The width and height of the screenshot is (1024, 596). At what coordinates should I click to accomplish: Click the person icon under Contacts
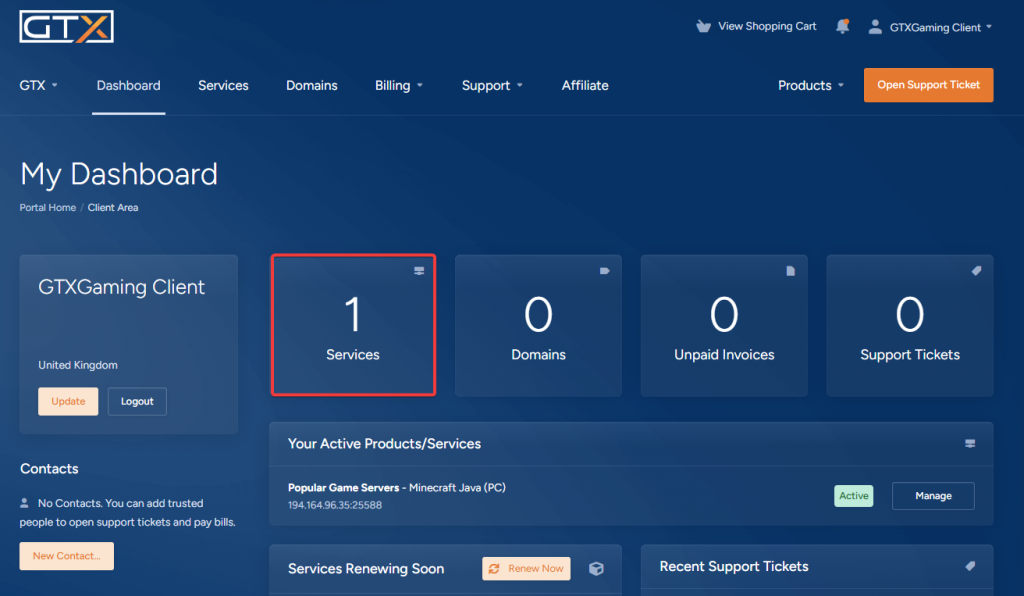tap(24, 503)
